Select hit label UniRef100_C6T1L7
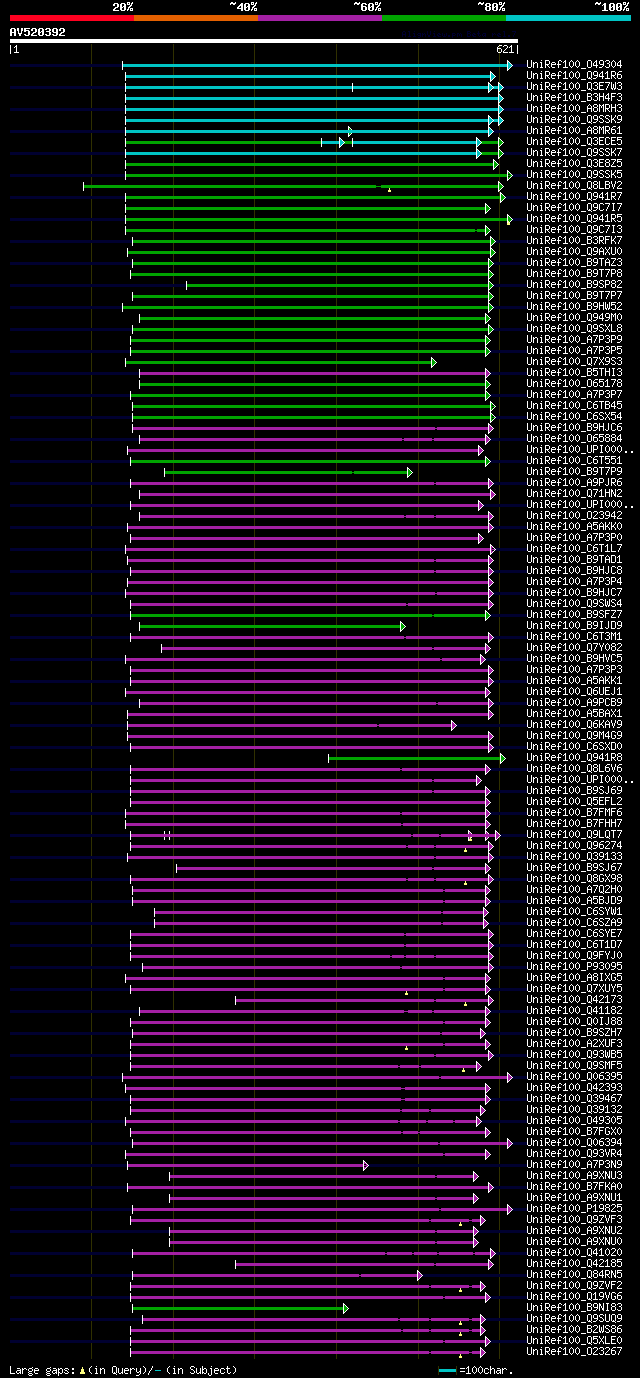Screen dimensions: 640x1378 [x=574, y=549]
